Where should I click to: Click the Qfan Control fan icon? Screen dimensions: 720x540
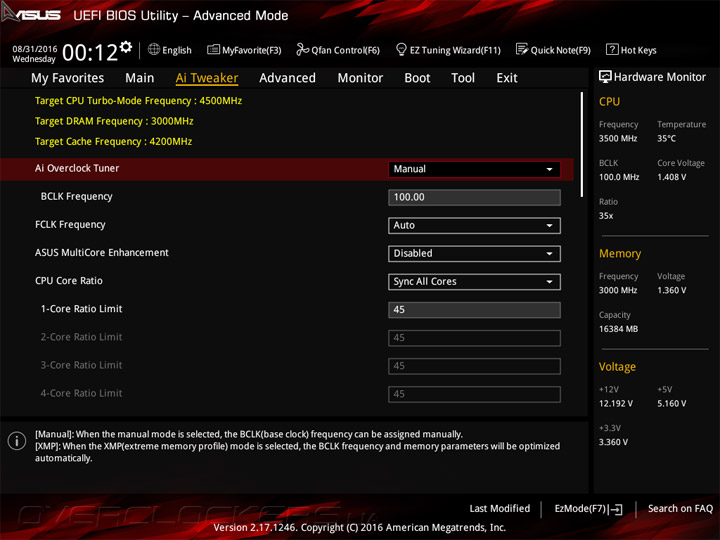tap(302, 49)
